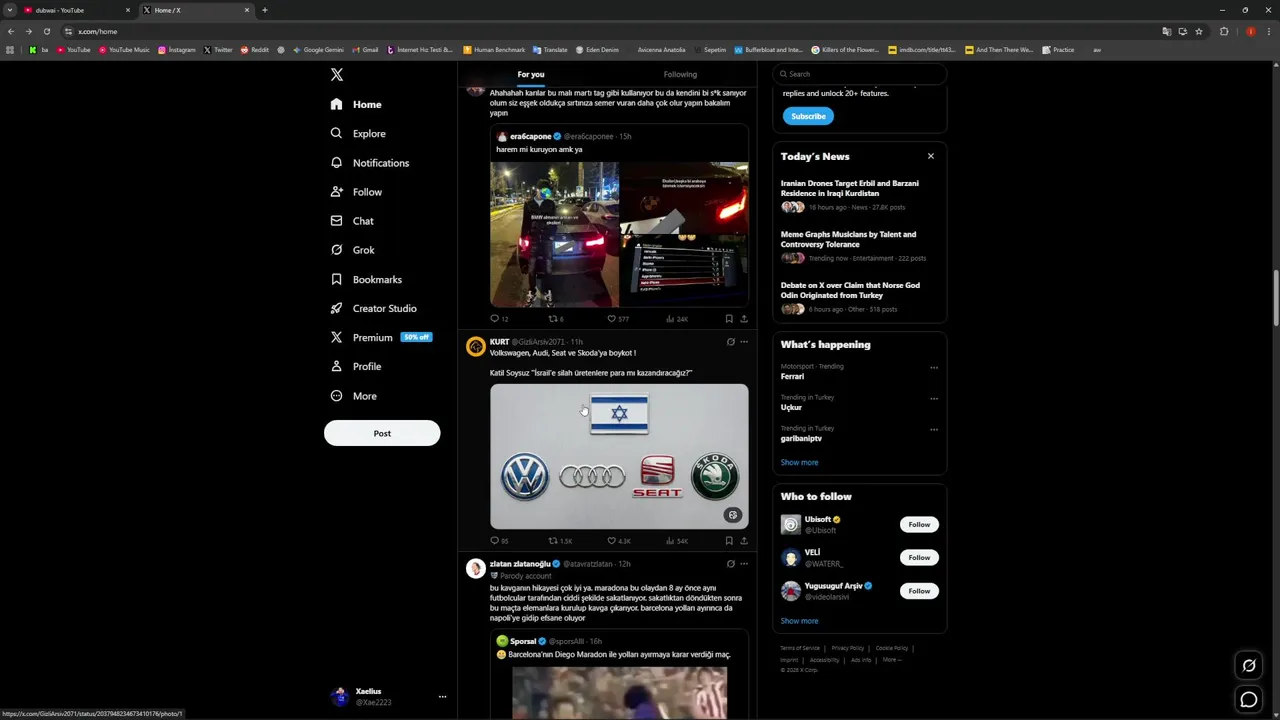Open Reddit bookmark in bookmarks bar

coord(254,50)
